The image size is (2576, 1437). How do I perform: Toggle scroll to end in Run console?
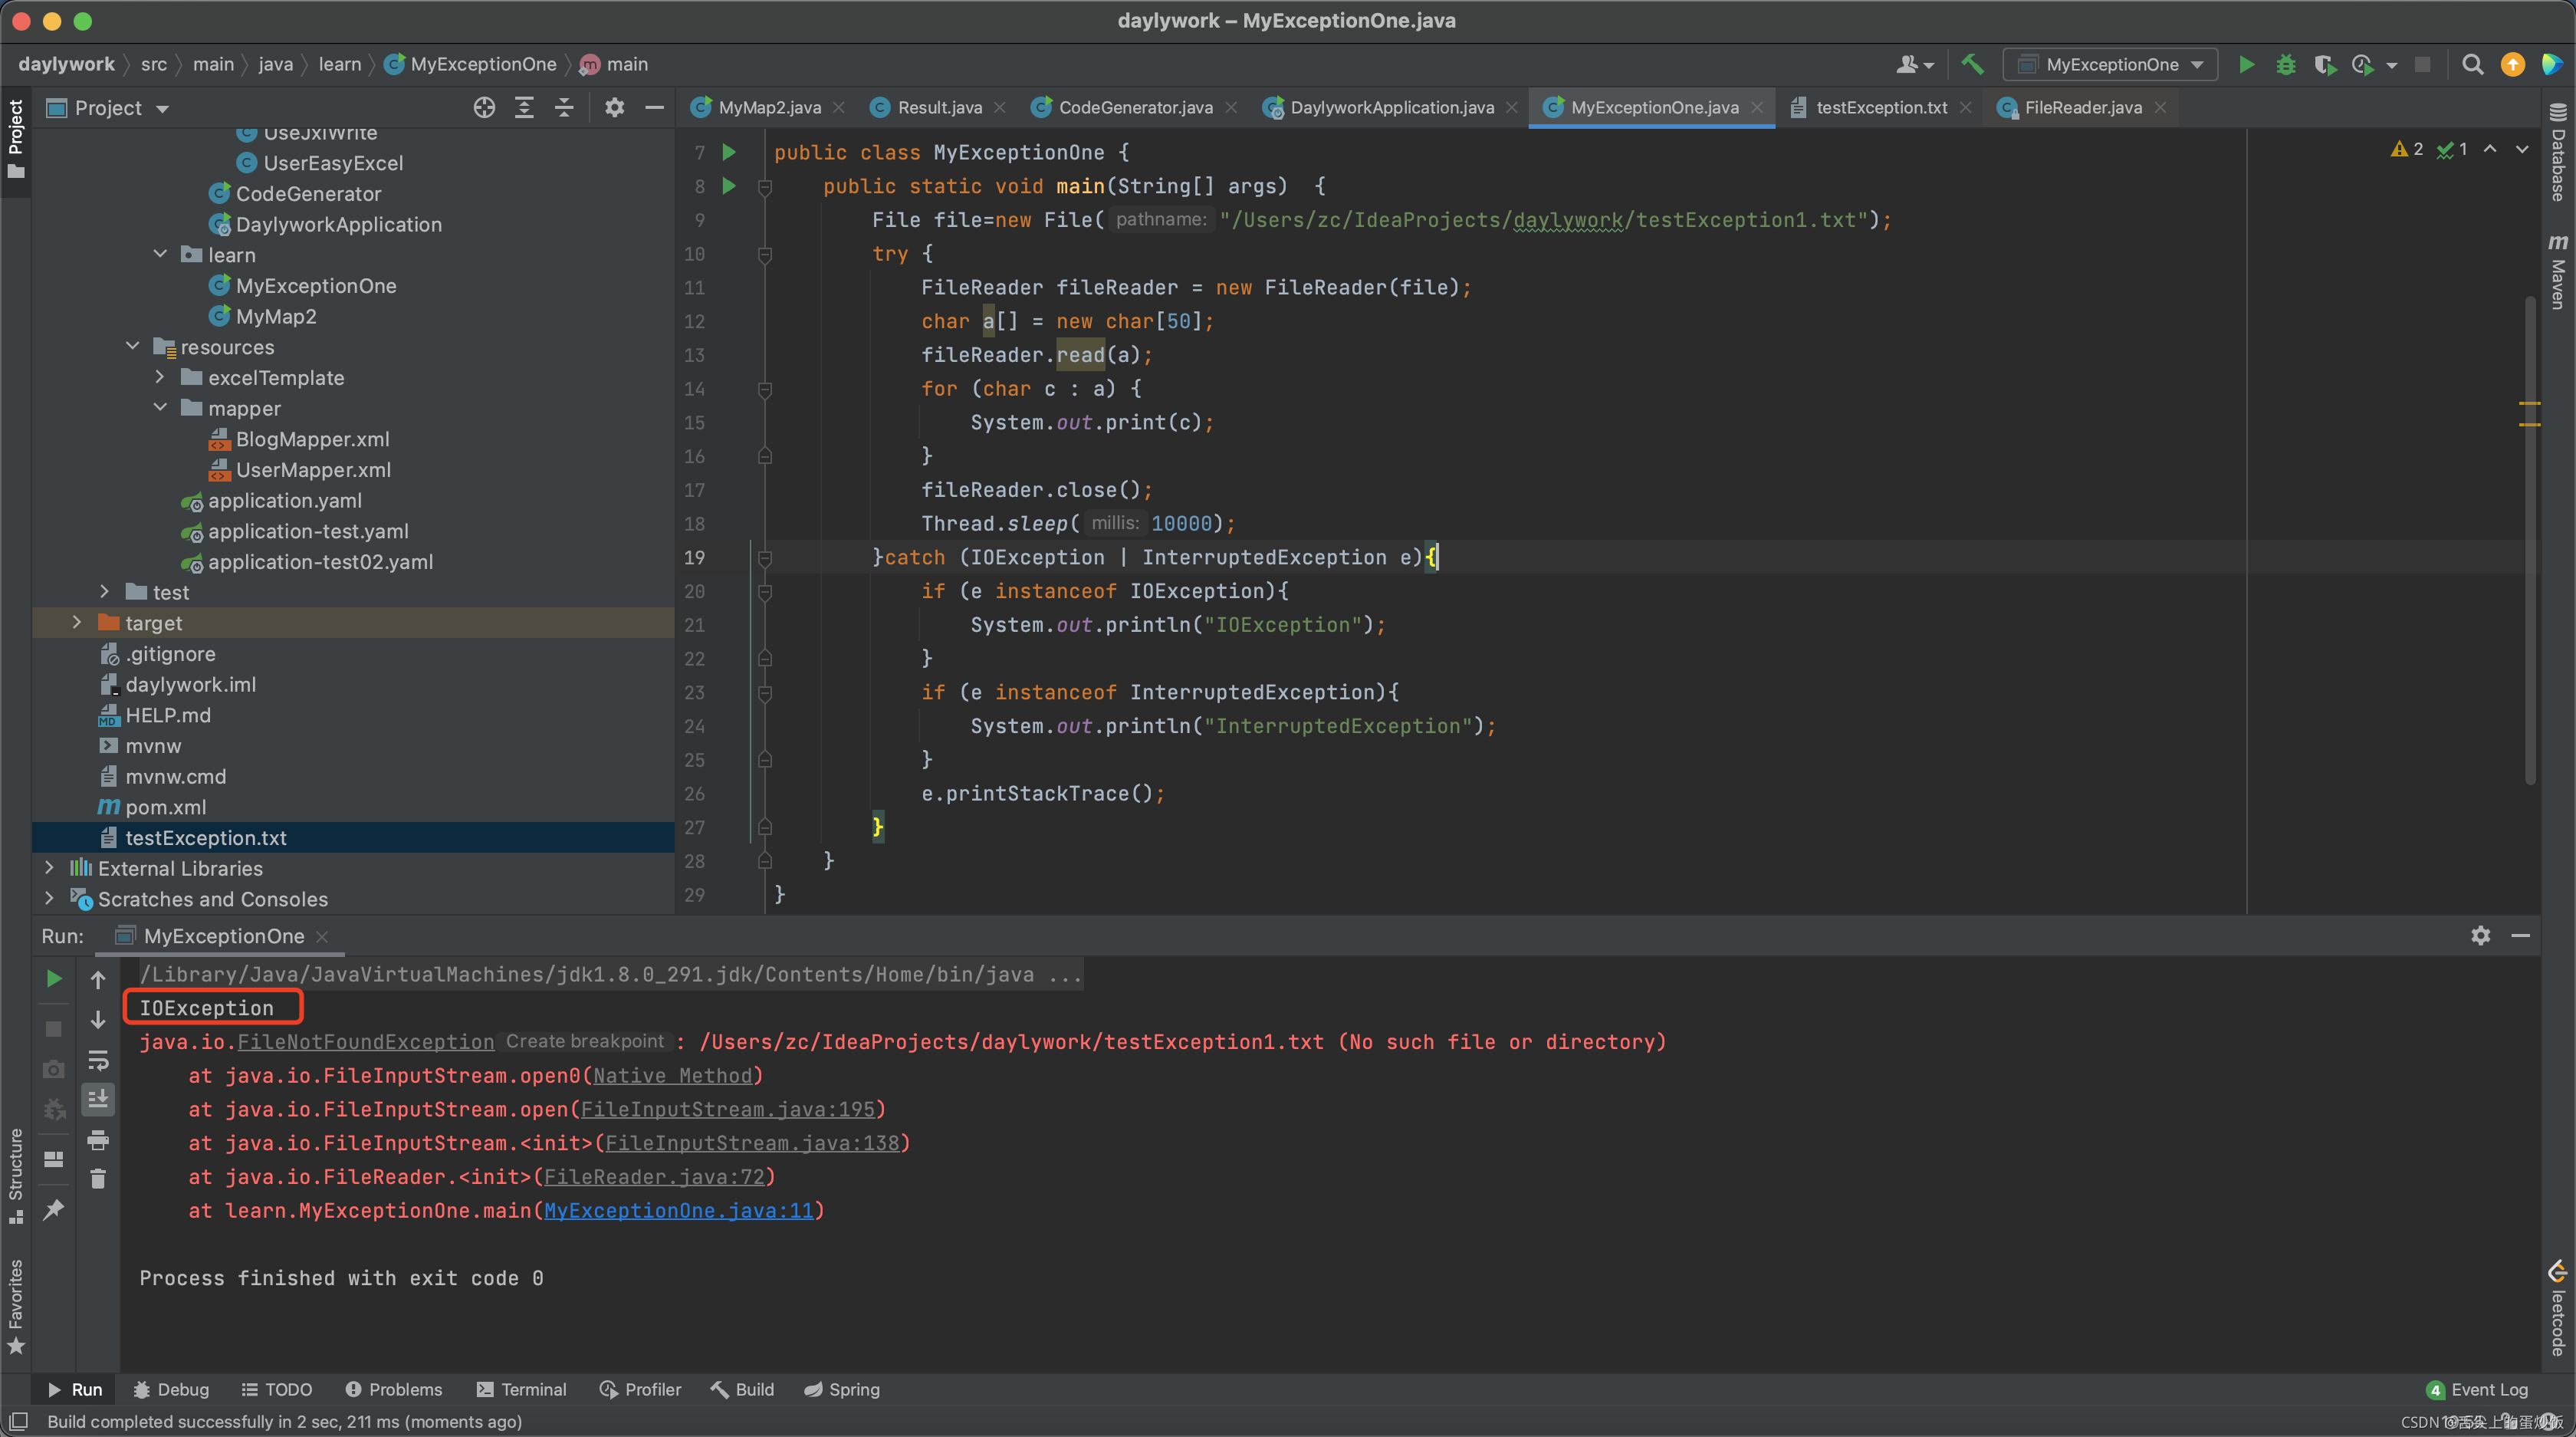pos(98,1100)
